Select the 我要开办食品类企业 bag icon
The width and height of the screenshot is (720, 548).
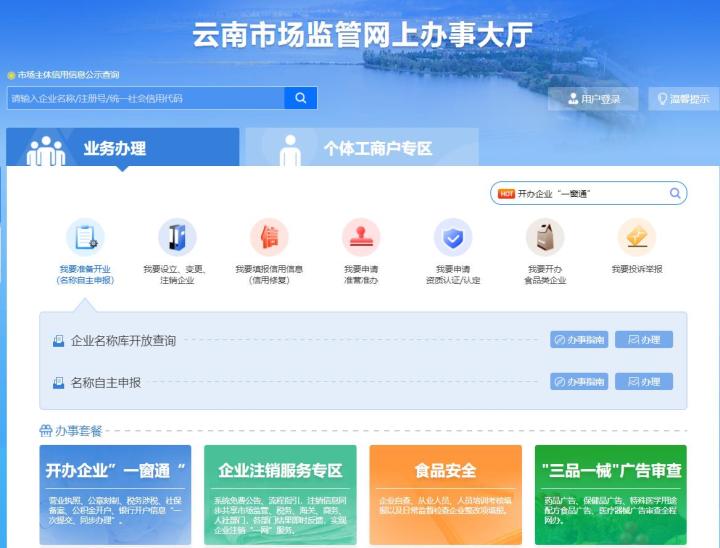coord(545,237)
